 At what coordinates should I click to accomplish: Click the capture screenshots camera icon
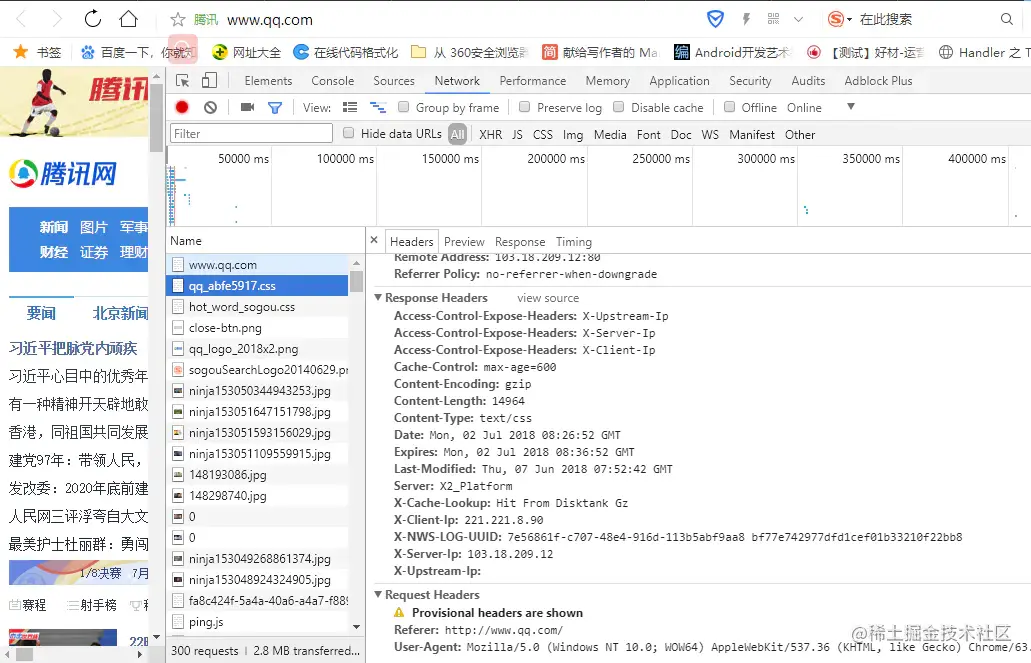(247, 107)
